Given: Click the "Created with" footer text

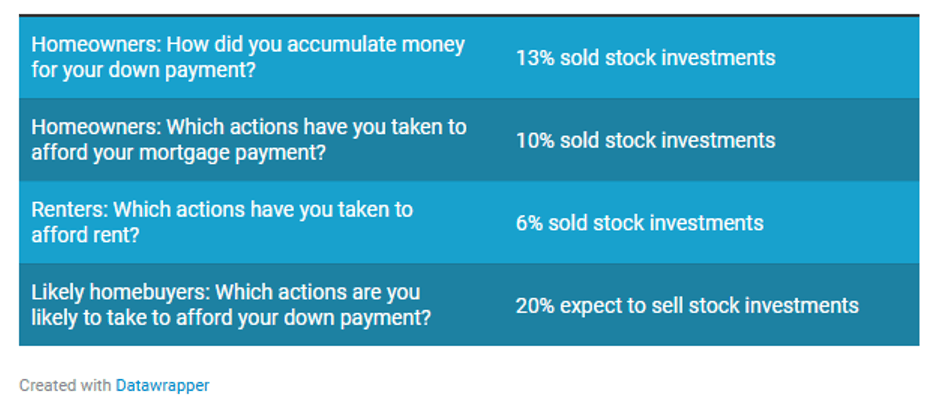Looking at the screenshot, I should pos(66,385).
